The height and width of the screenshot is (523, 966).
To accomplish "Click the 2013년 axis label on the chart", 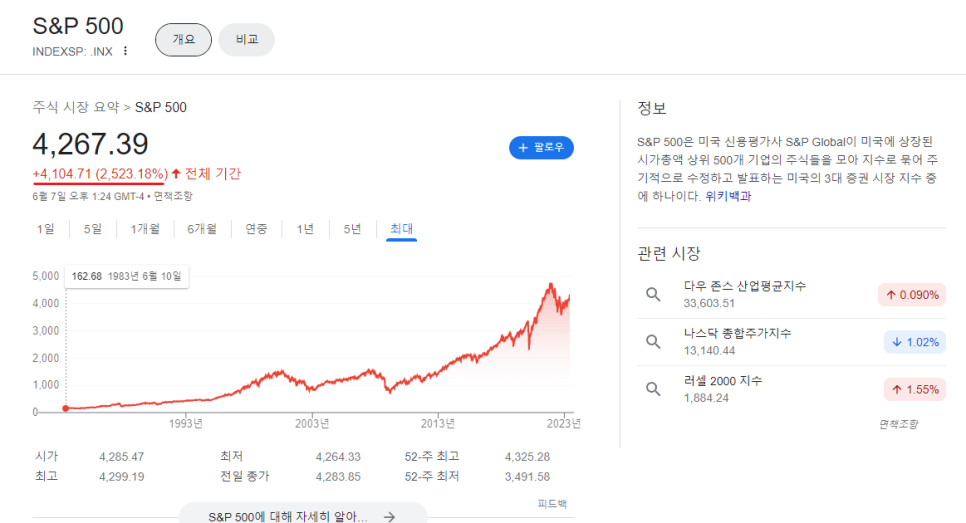I will point(438,424).
